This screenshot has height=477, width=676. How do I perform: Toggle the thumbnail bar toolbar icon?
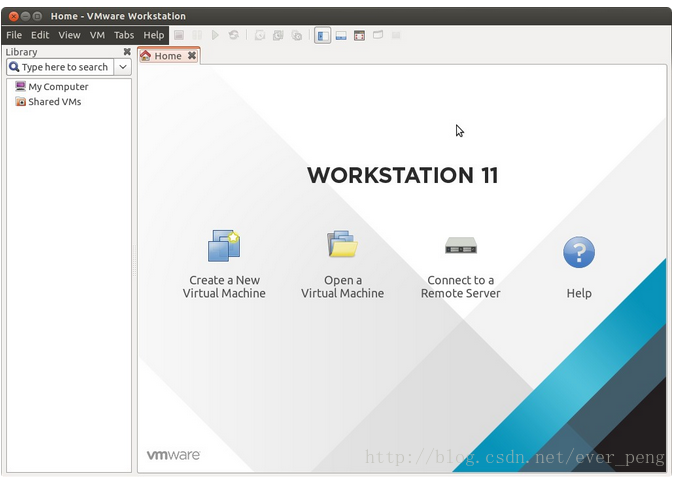click(x=341, y=35)
